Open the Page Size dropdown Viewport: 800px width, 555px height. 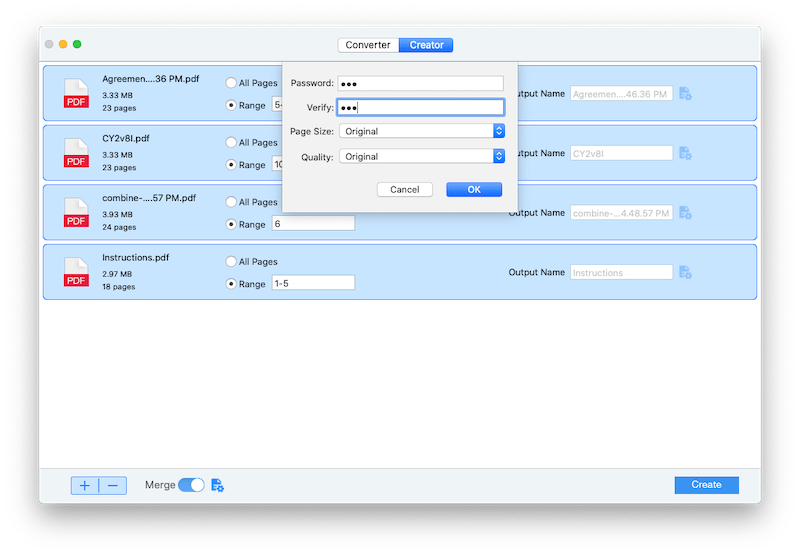[422, 131]
